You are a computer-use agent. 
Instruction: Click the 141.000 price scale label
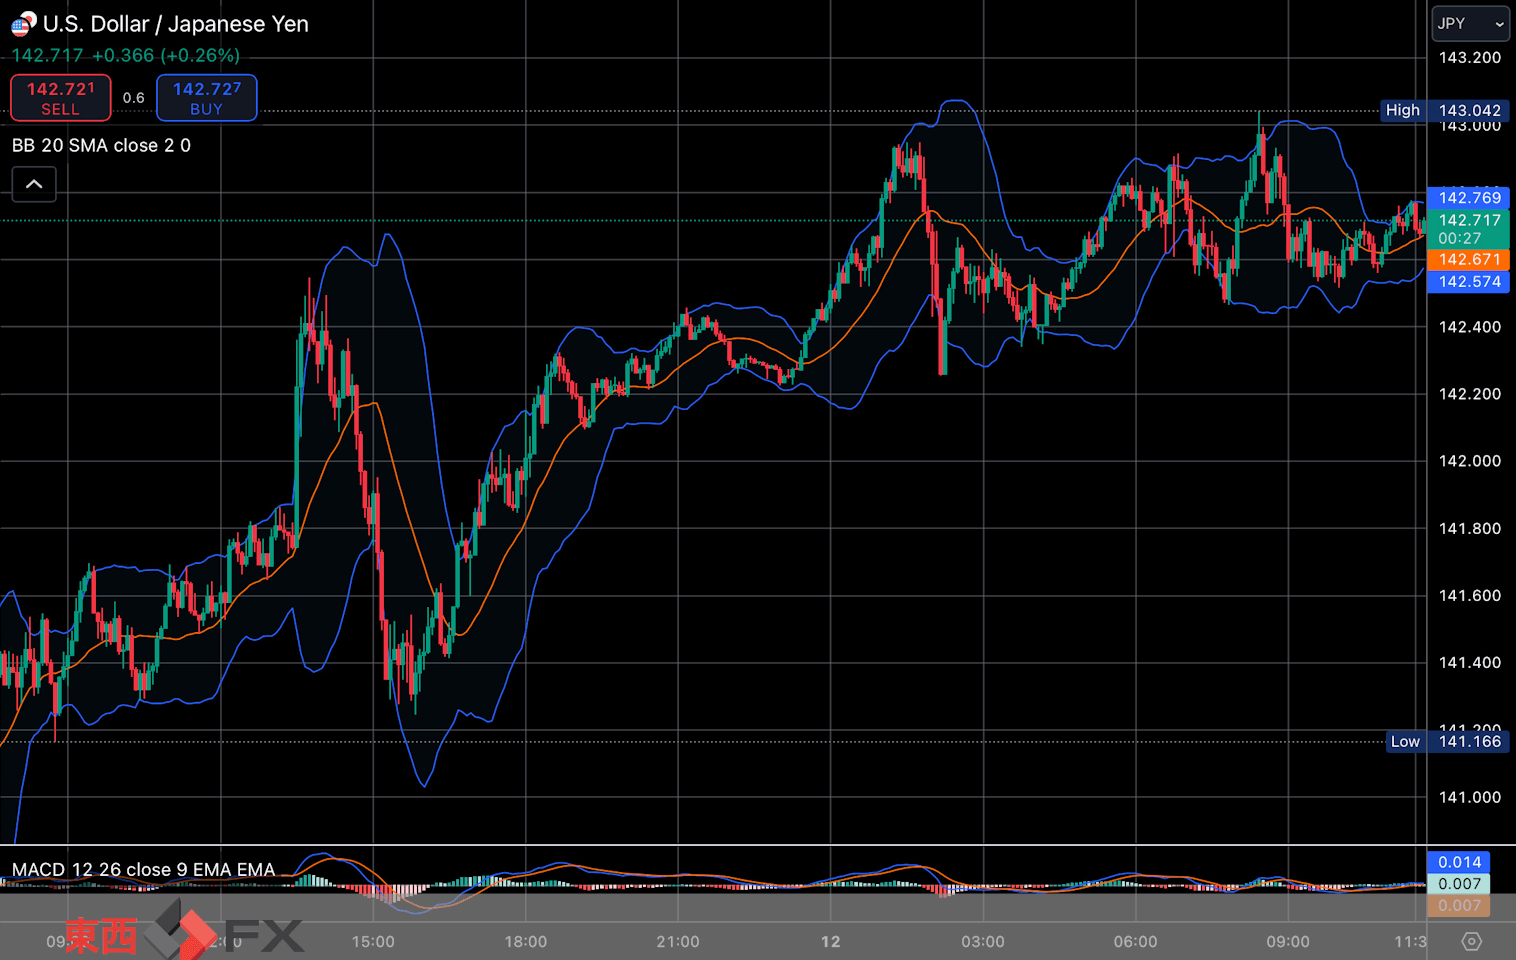1469,798
